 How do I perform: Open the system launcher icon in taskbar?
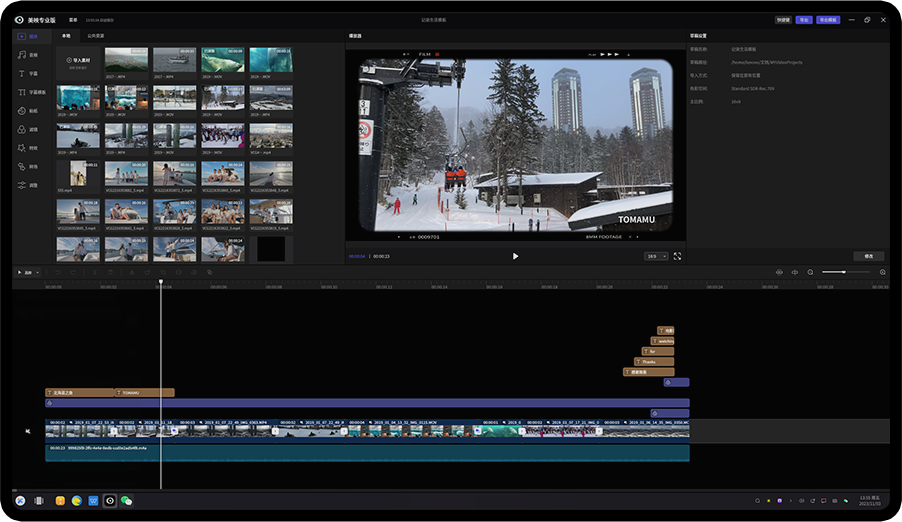(x=20, y=501)
